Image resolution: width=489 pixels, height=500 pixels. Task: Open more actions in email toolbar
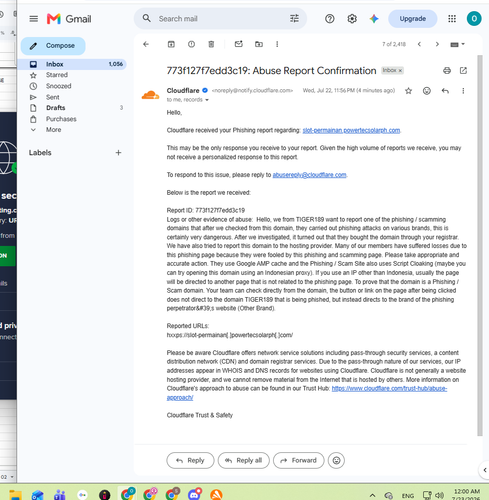[277, 44]
